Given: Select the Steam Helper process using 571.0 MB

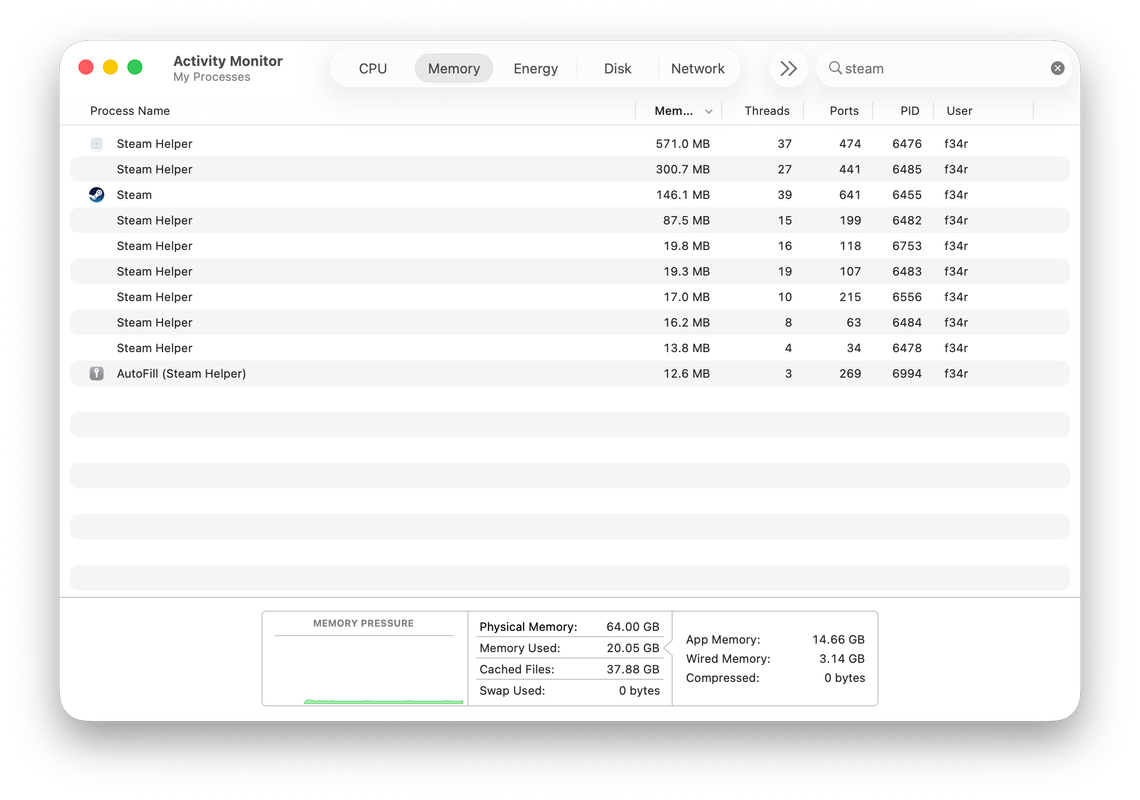Looking at the screenshot, I should pos(570,144).
